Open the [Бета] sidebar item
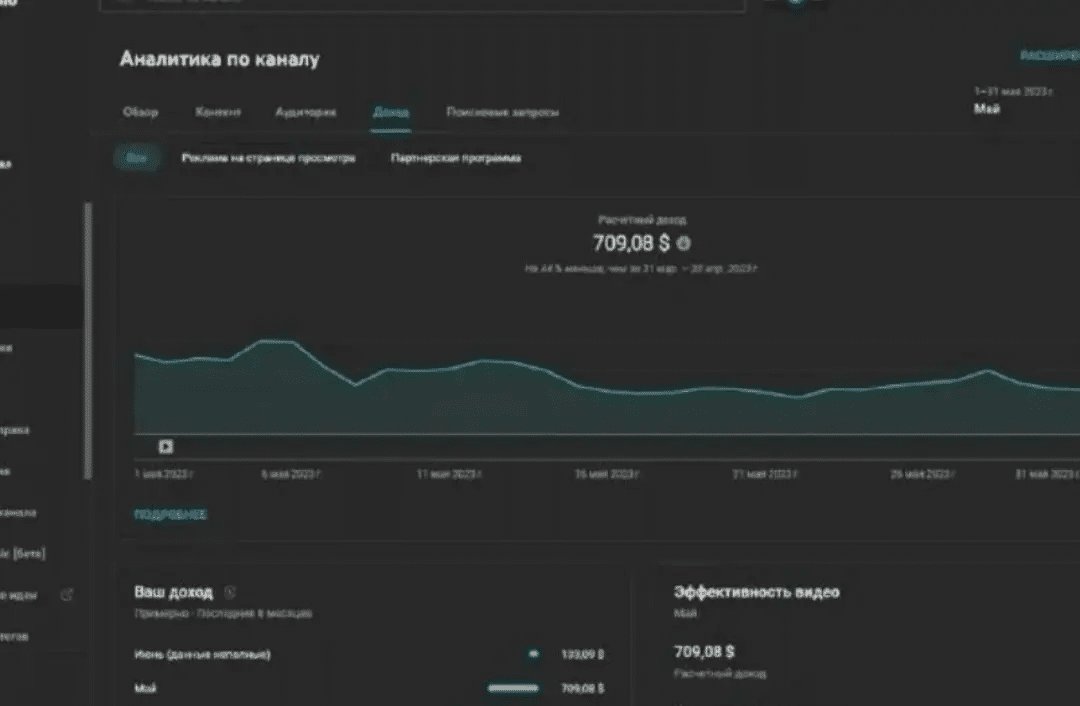The width and height of the screenshot is (1080, 706). pos(23,554)
